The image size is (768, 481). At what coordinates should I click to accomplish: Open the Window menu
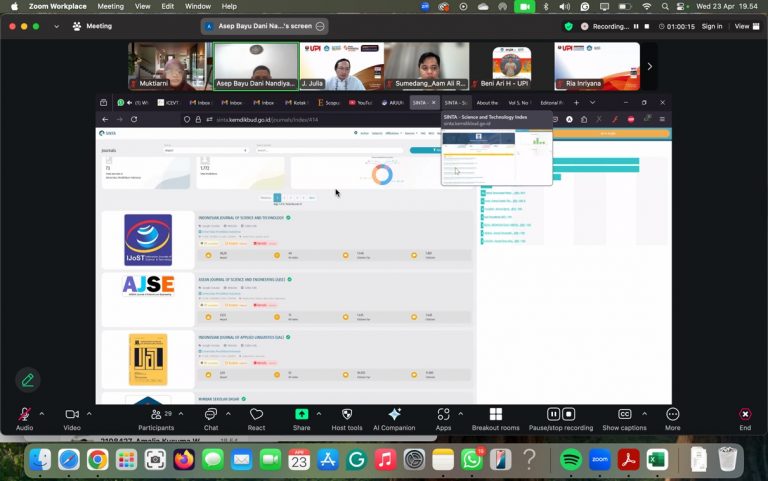(x=198, y=6)
